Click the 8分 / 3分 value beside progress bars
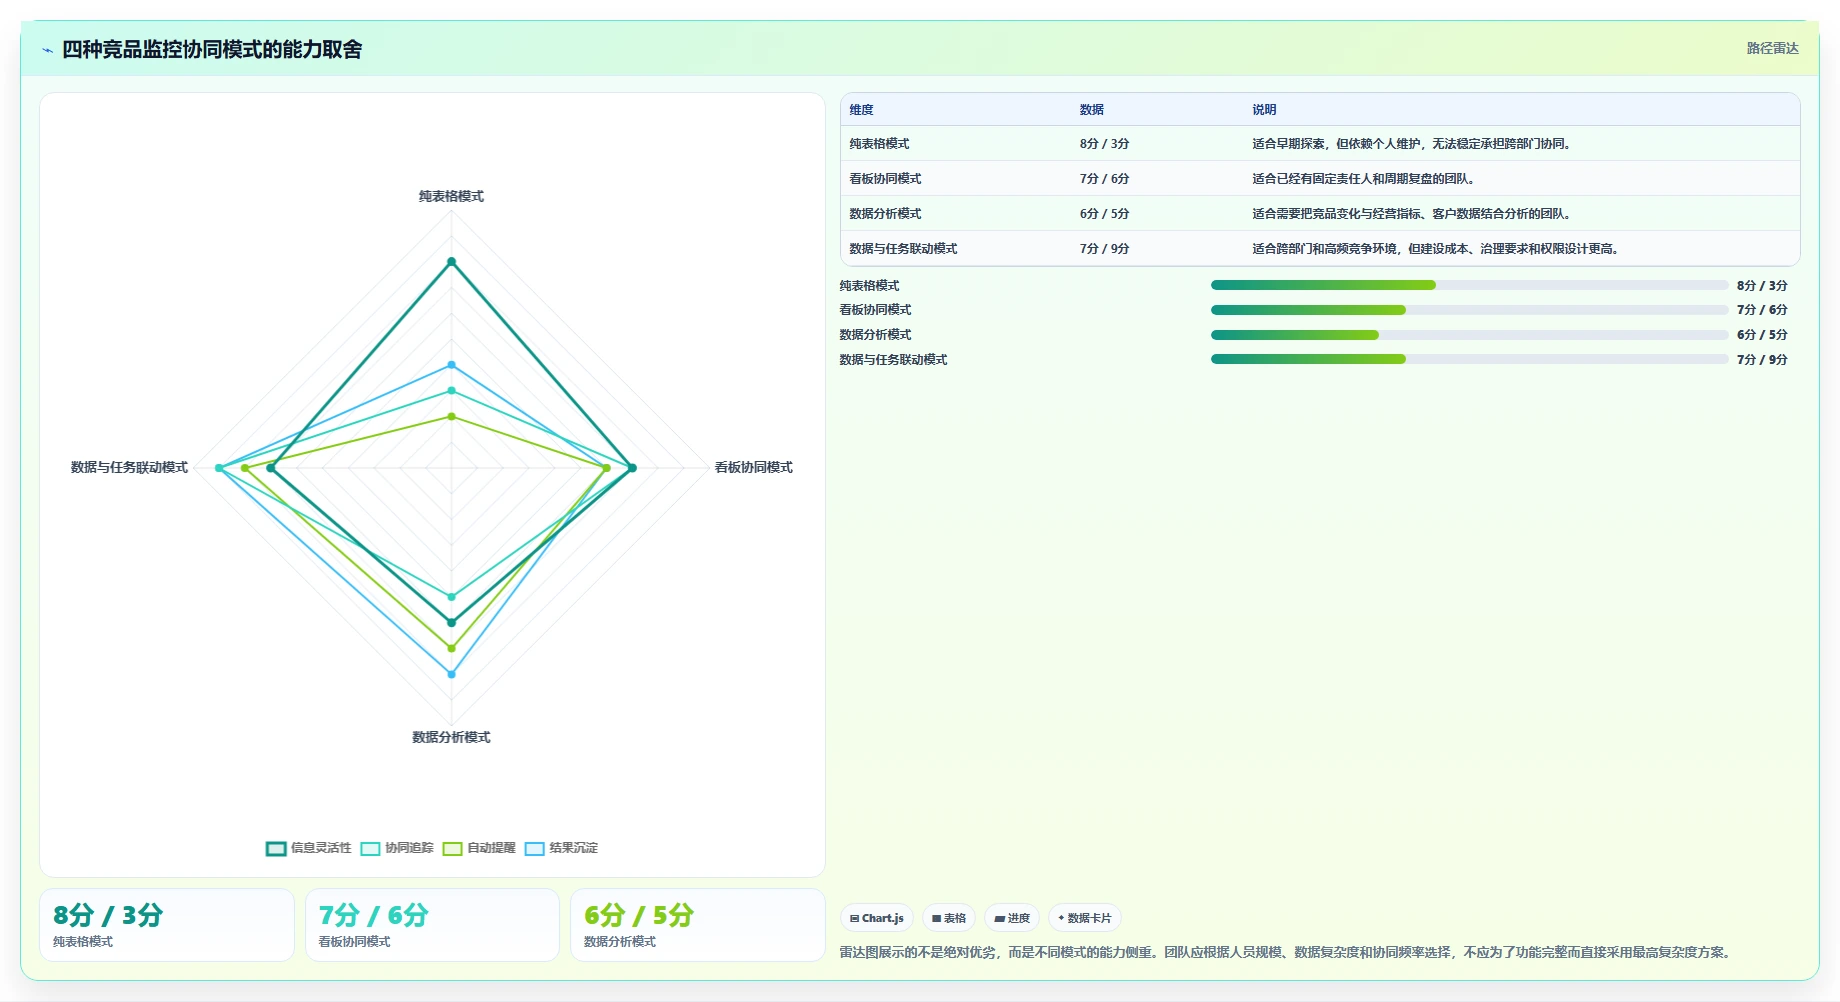This screenshot has width=1840, height=1002. [x=1762, y=286]
